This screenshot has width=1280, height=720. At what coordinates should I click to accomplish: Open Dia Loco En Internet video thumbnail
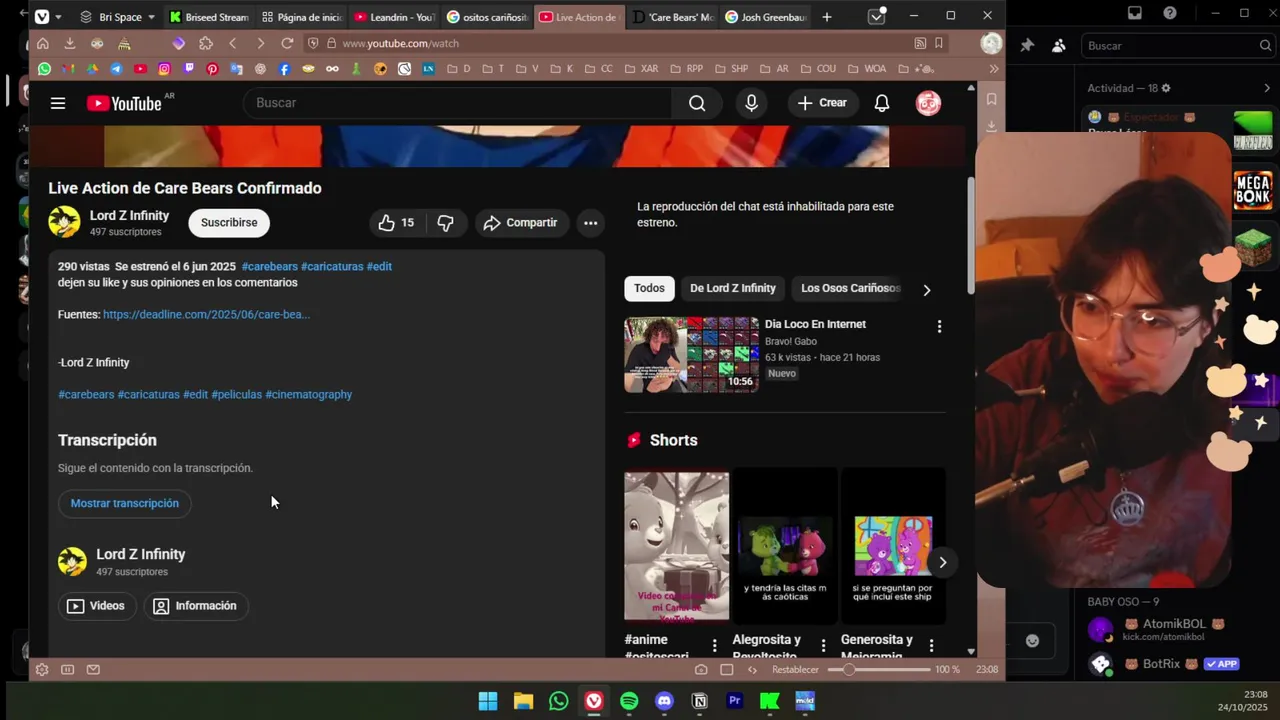point(692,355)
